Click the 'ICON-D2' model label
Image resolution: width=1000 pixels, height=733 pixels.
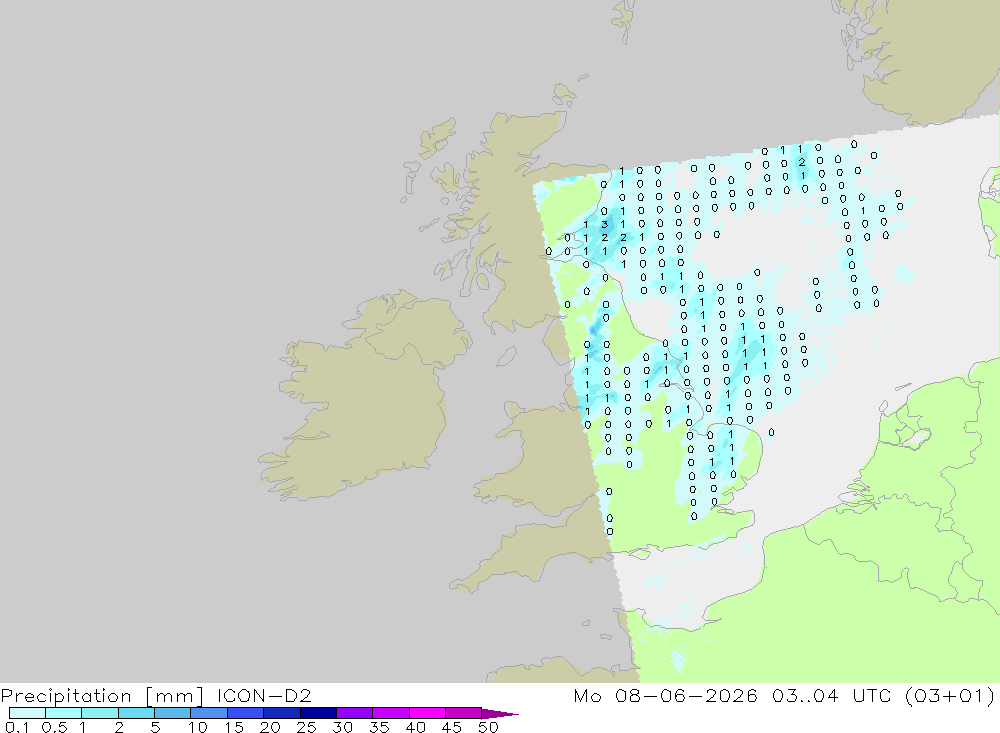point(264,695)
